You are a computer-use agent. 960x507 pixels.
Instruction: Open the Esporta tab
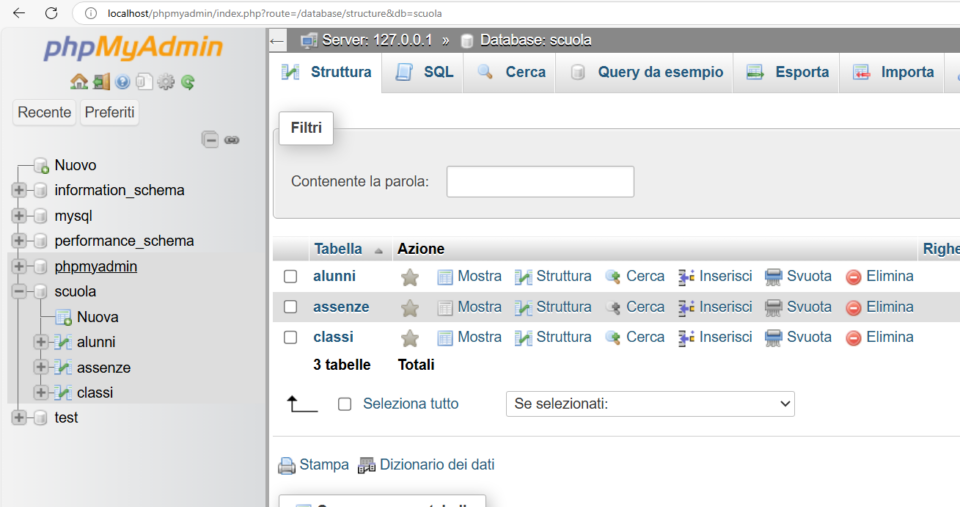[x=787, y=72]
